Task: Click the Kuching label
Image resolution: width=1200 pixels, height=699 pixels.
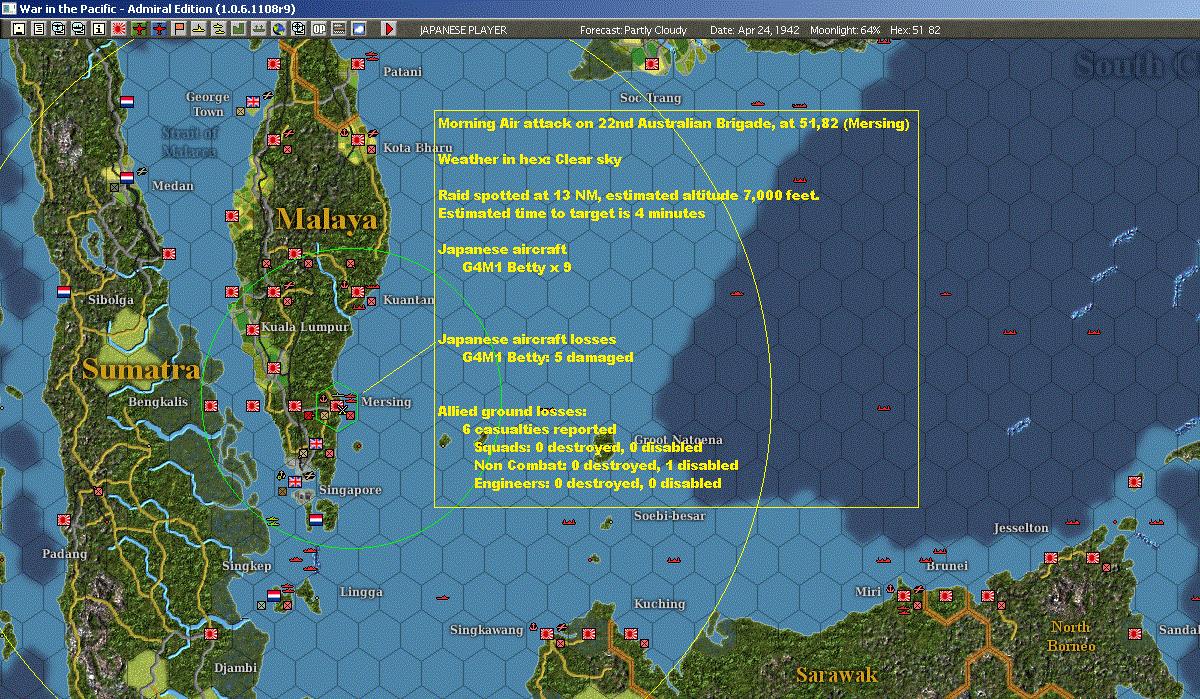Action: click(x=660, y=604)
